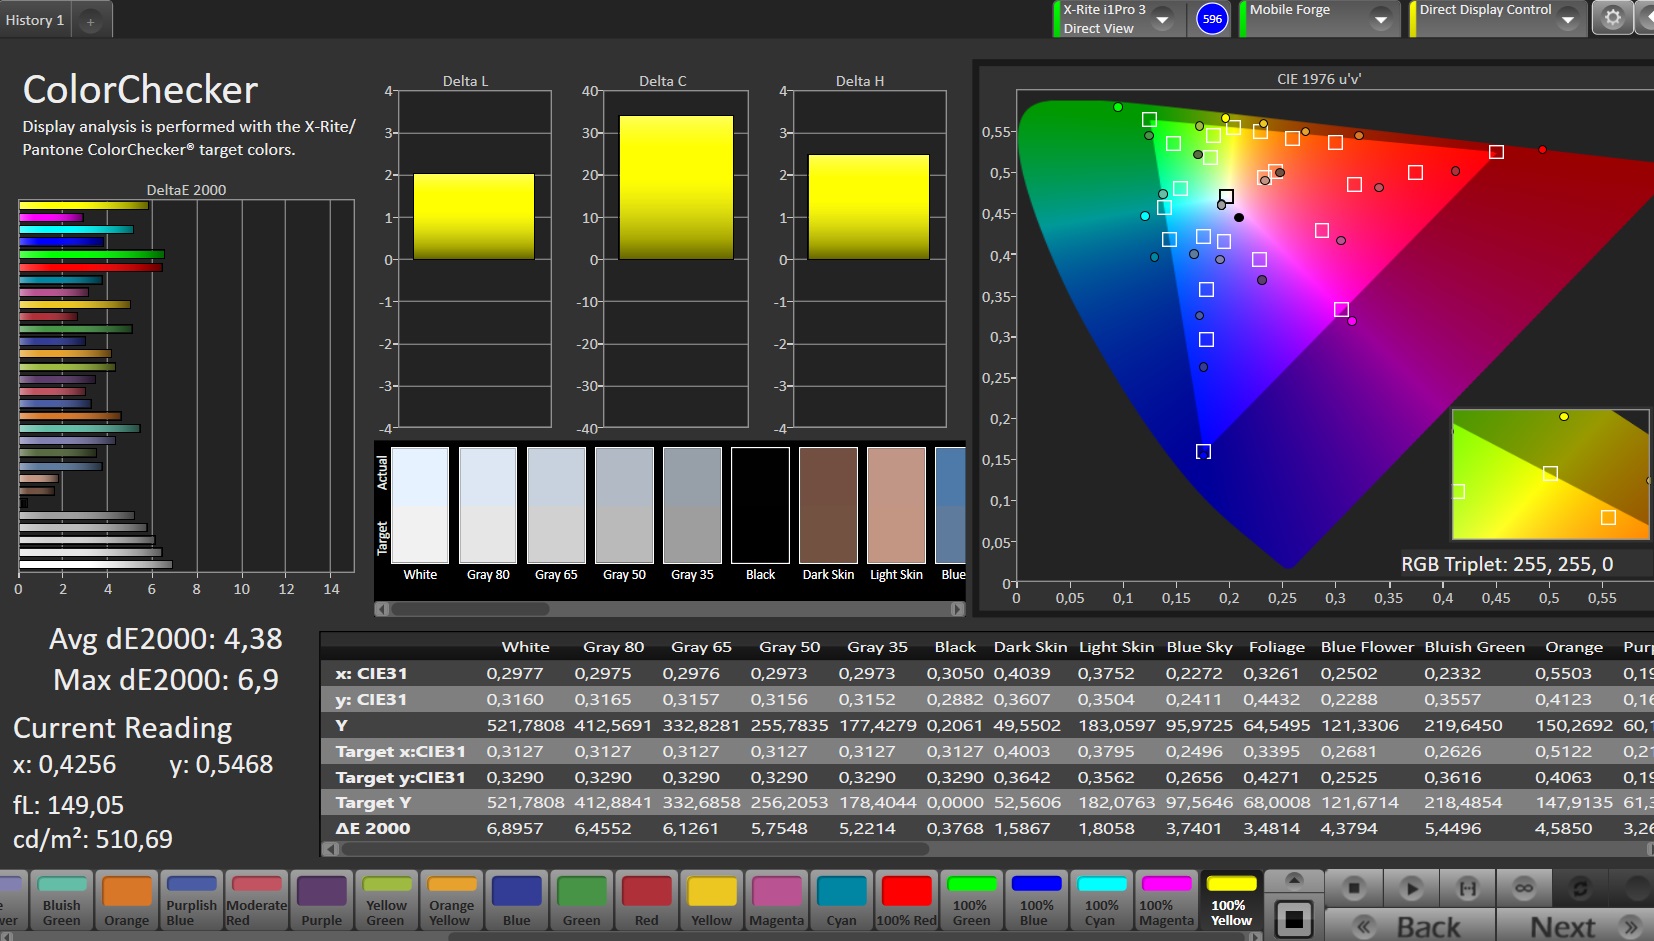1654x941 pixels.
Task: Click the blue 596 counter badge
Action: (1212, 19)
